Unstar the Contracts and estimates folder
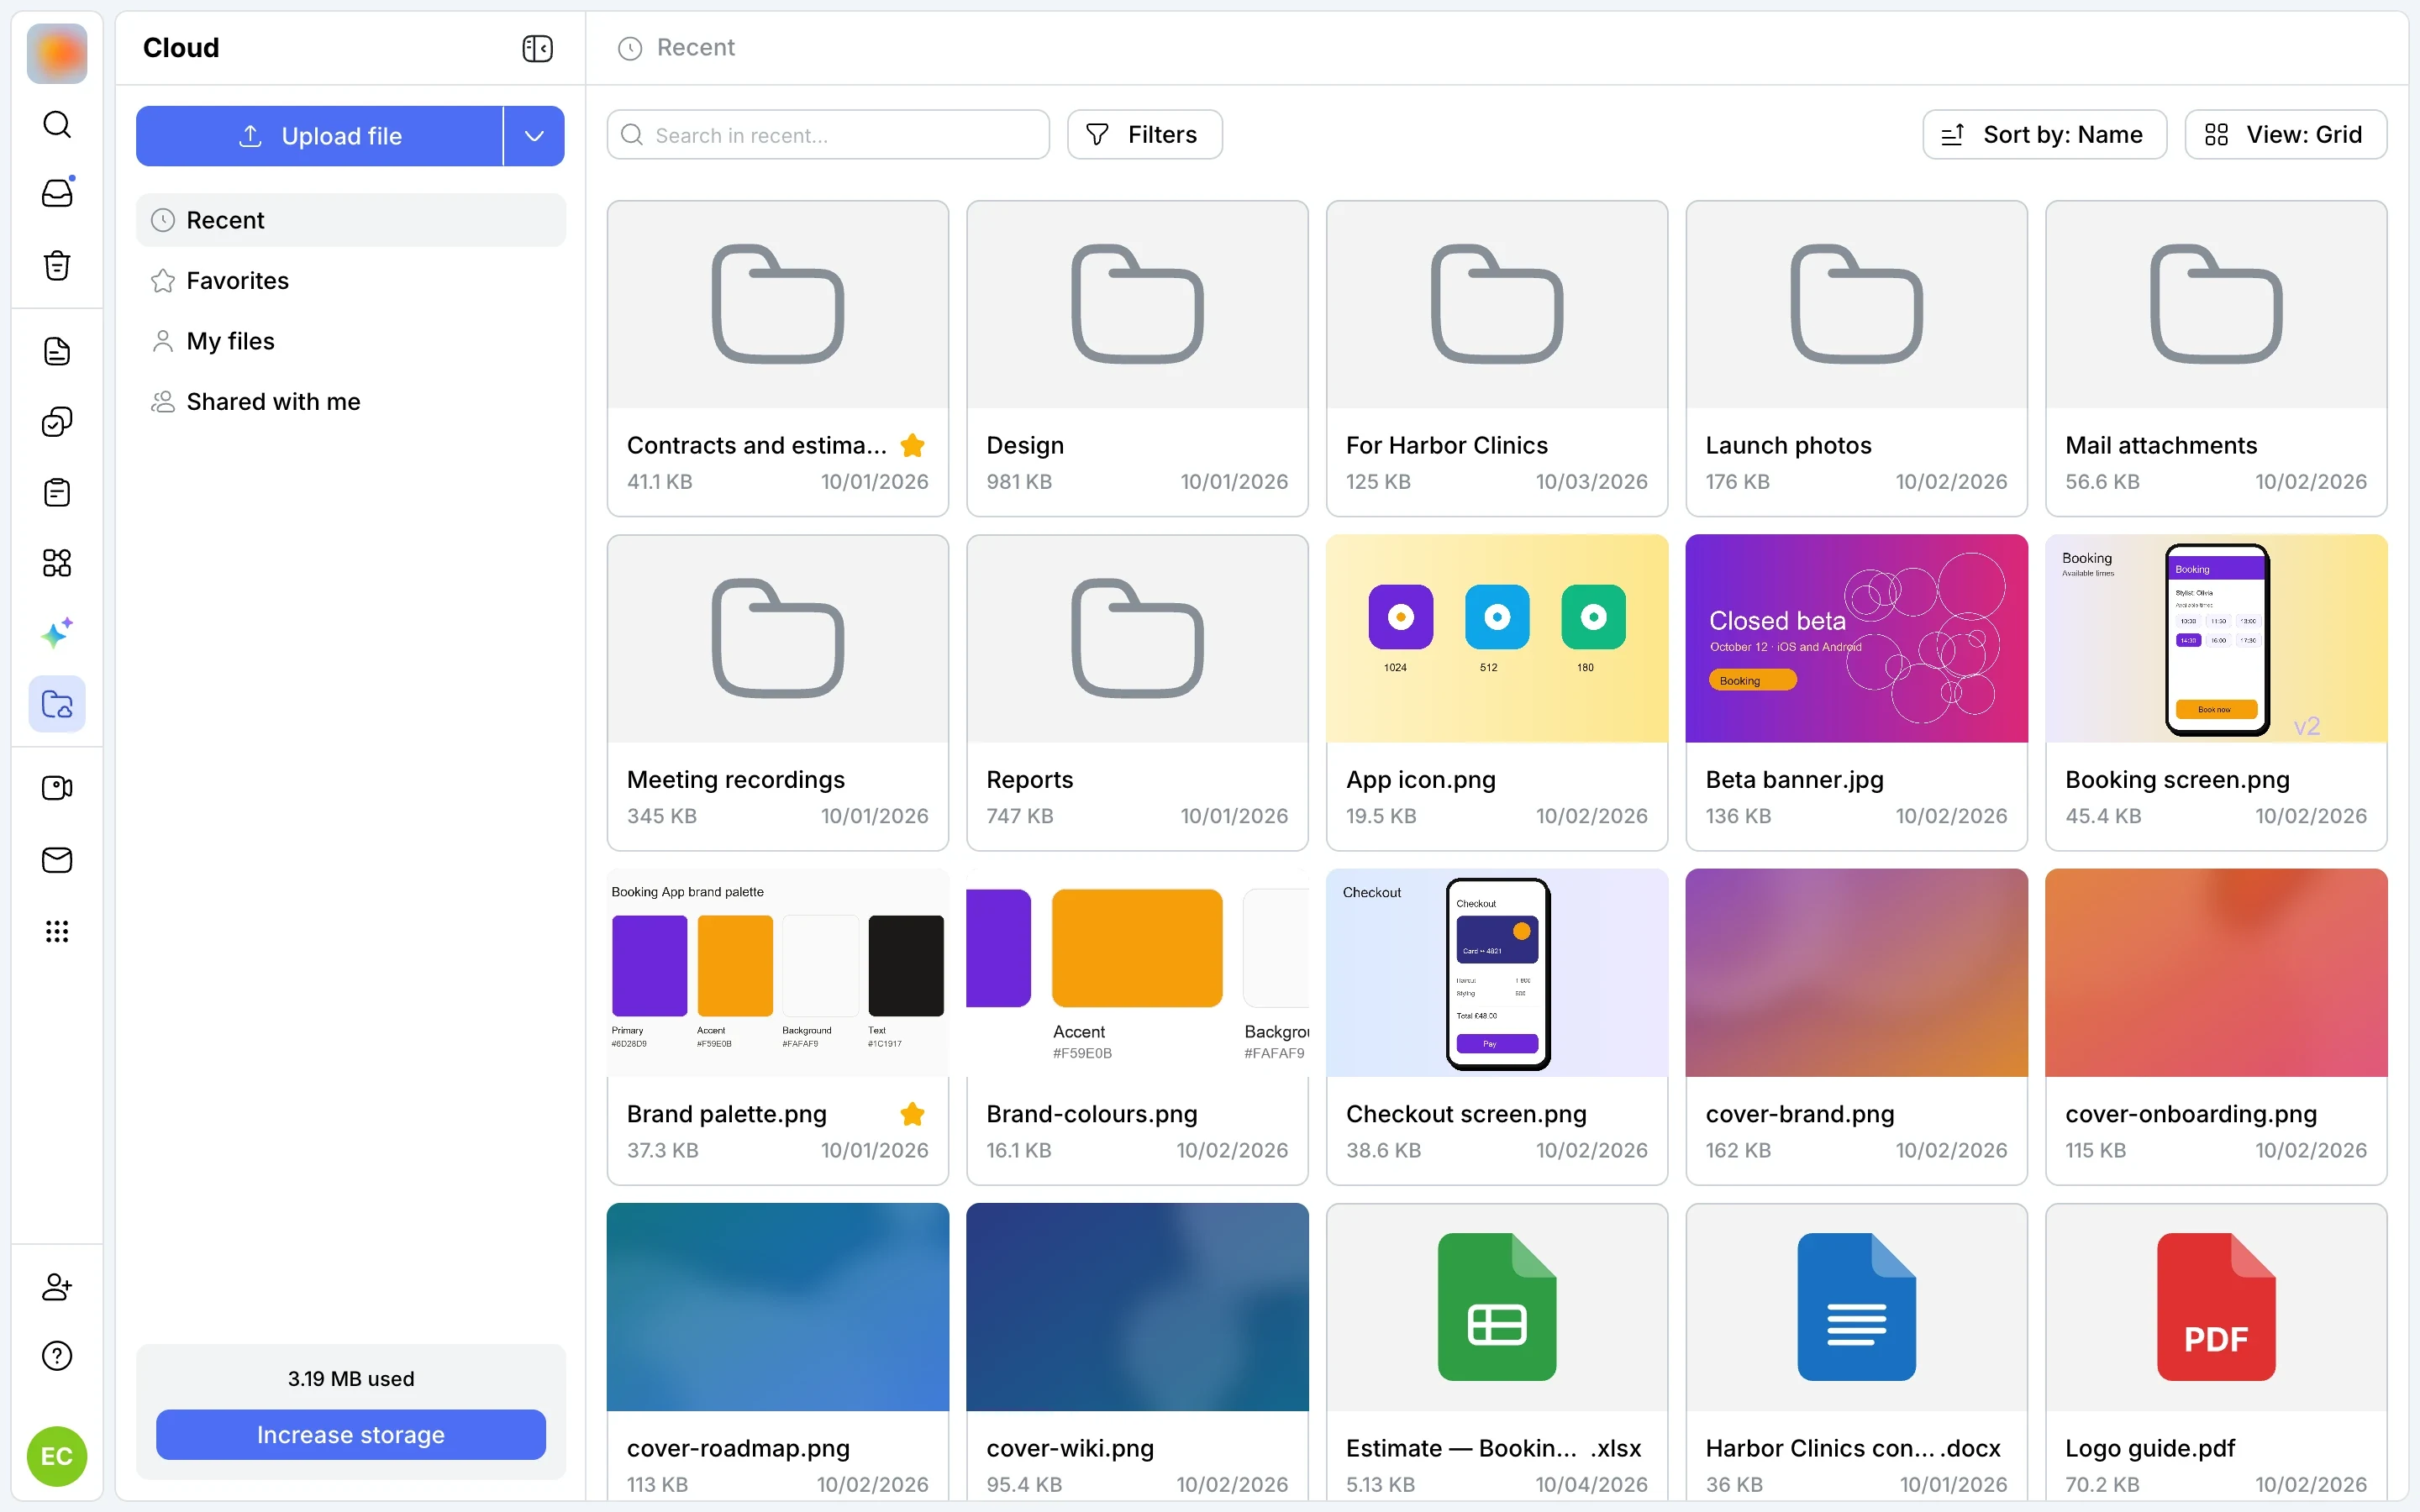Viewport: 2420px width, 1512px height. pyautogui.click(x=912, y=445)
